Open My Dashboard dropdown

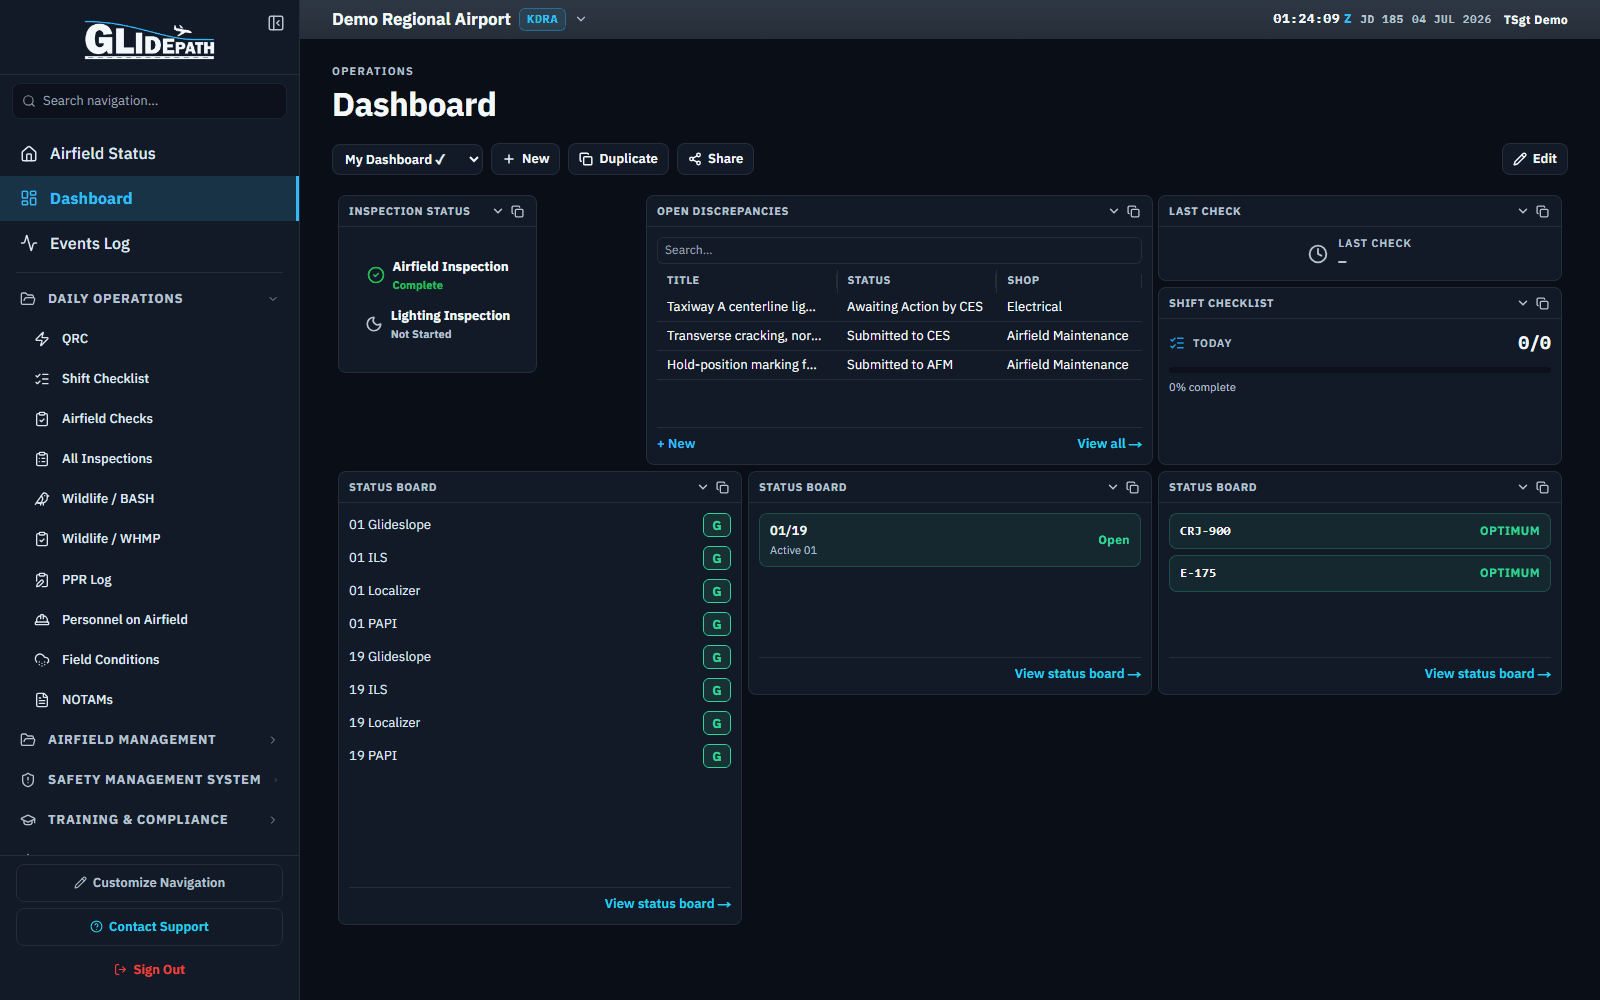pos(407,159)
